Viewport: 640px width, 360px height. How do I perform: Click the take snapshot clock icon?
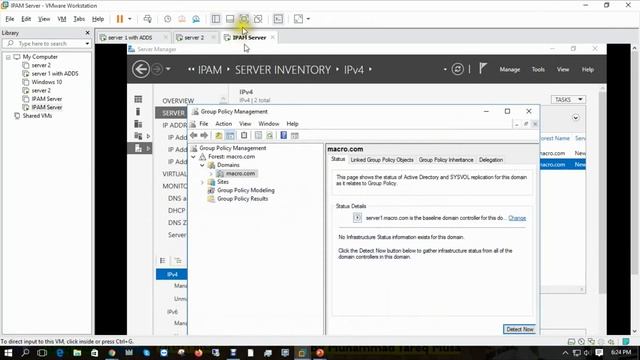point(167,19)
